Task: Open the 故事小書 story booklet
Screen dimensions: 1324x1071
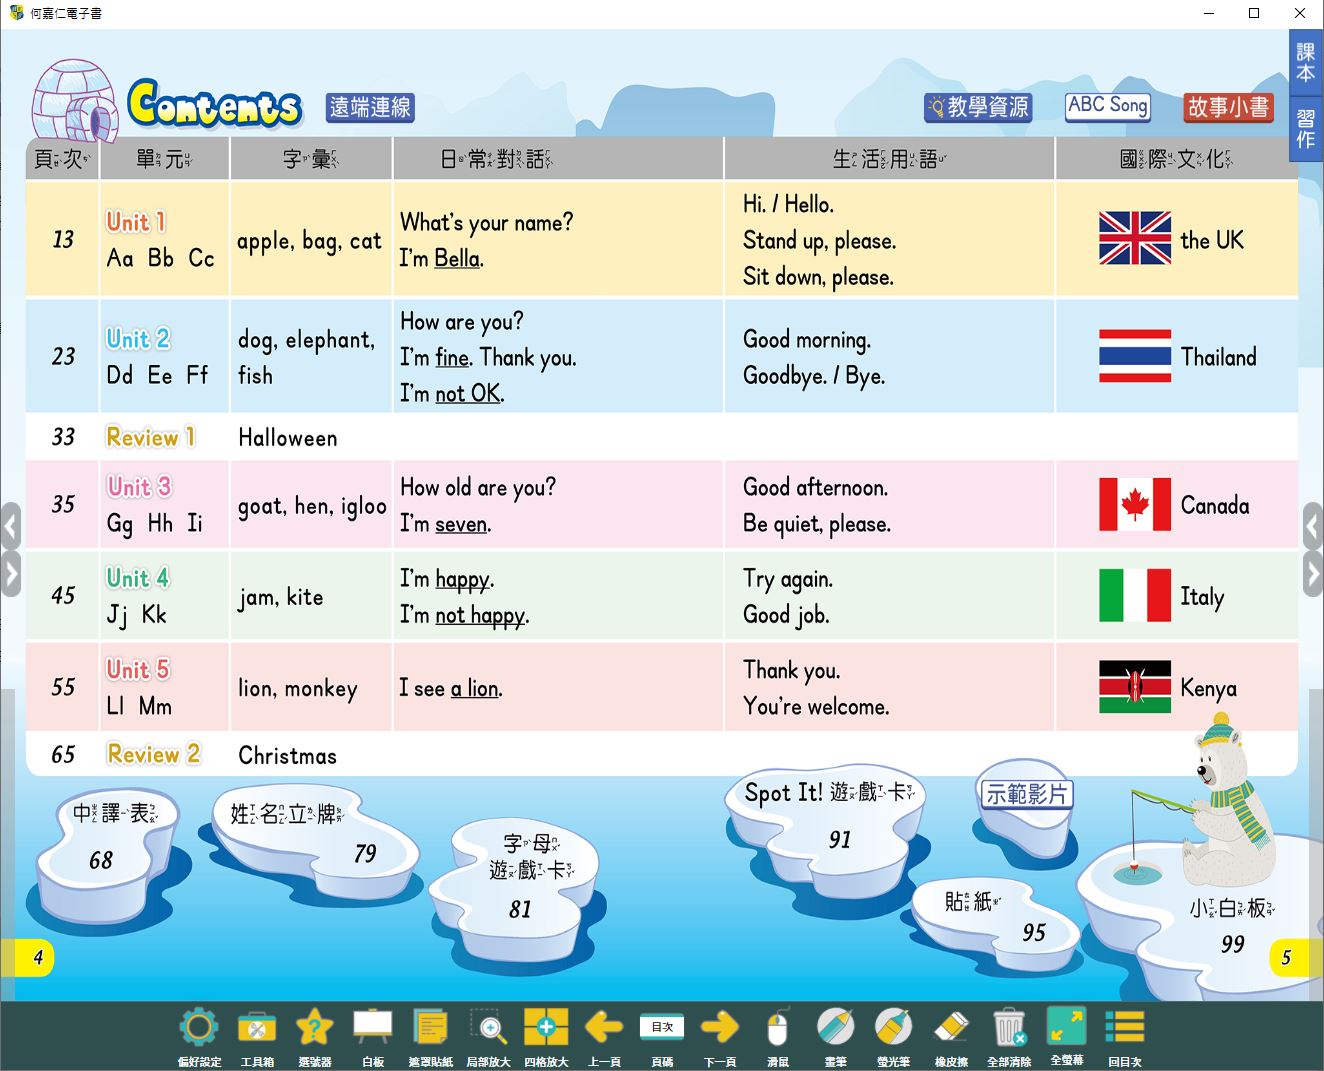Action: click(x=1228, y=107)
